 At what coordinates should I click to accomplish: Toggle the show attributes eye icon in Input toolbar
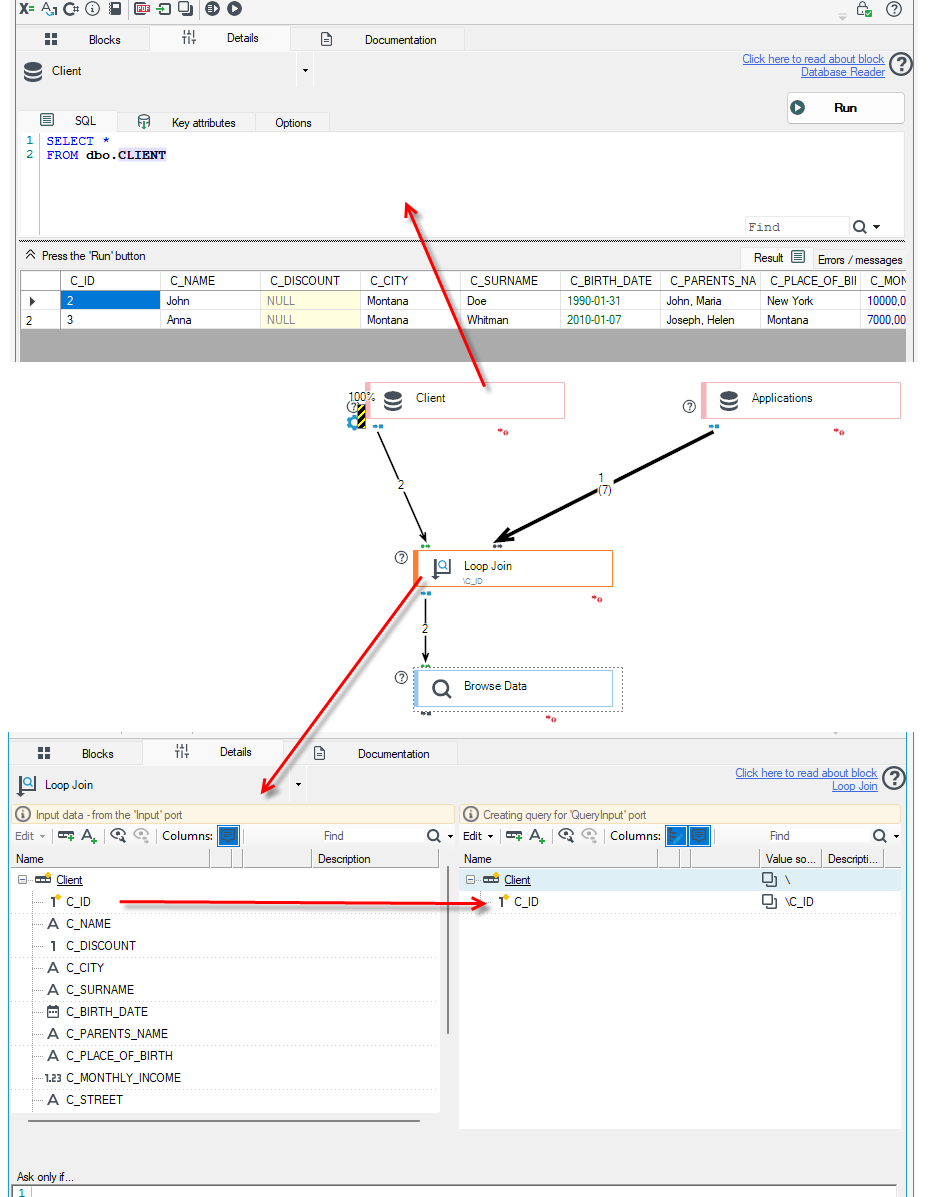click(x=118, y=835)
